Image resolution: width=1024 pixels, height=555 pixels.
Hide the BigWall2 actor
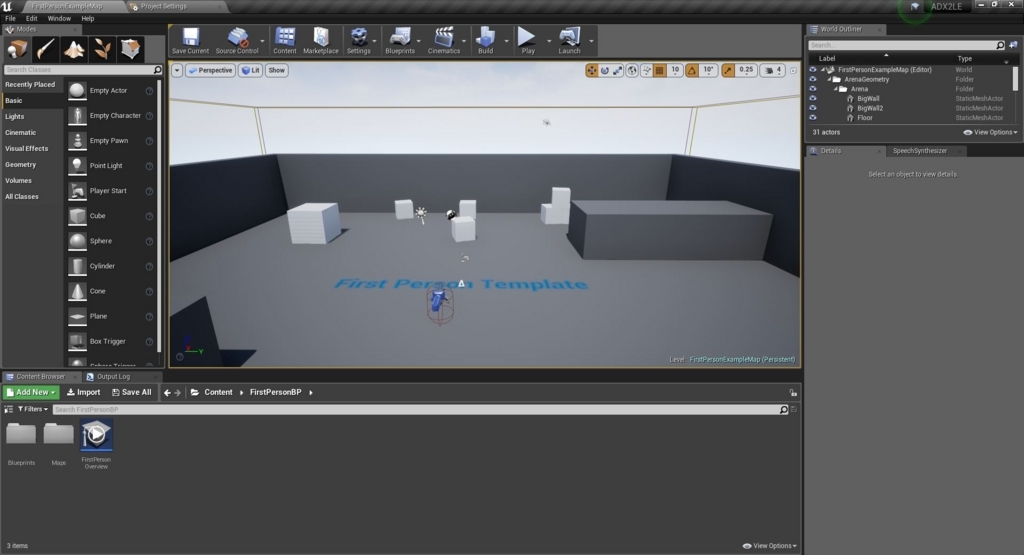(x=813, y=108)
